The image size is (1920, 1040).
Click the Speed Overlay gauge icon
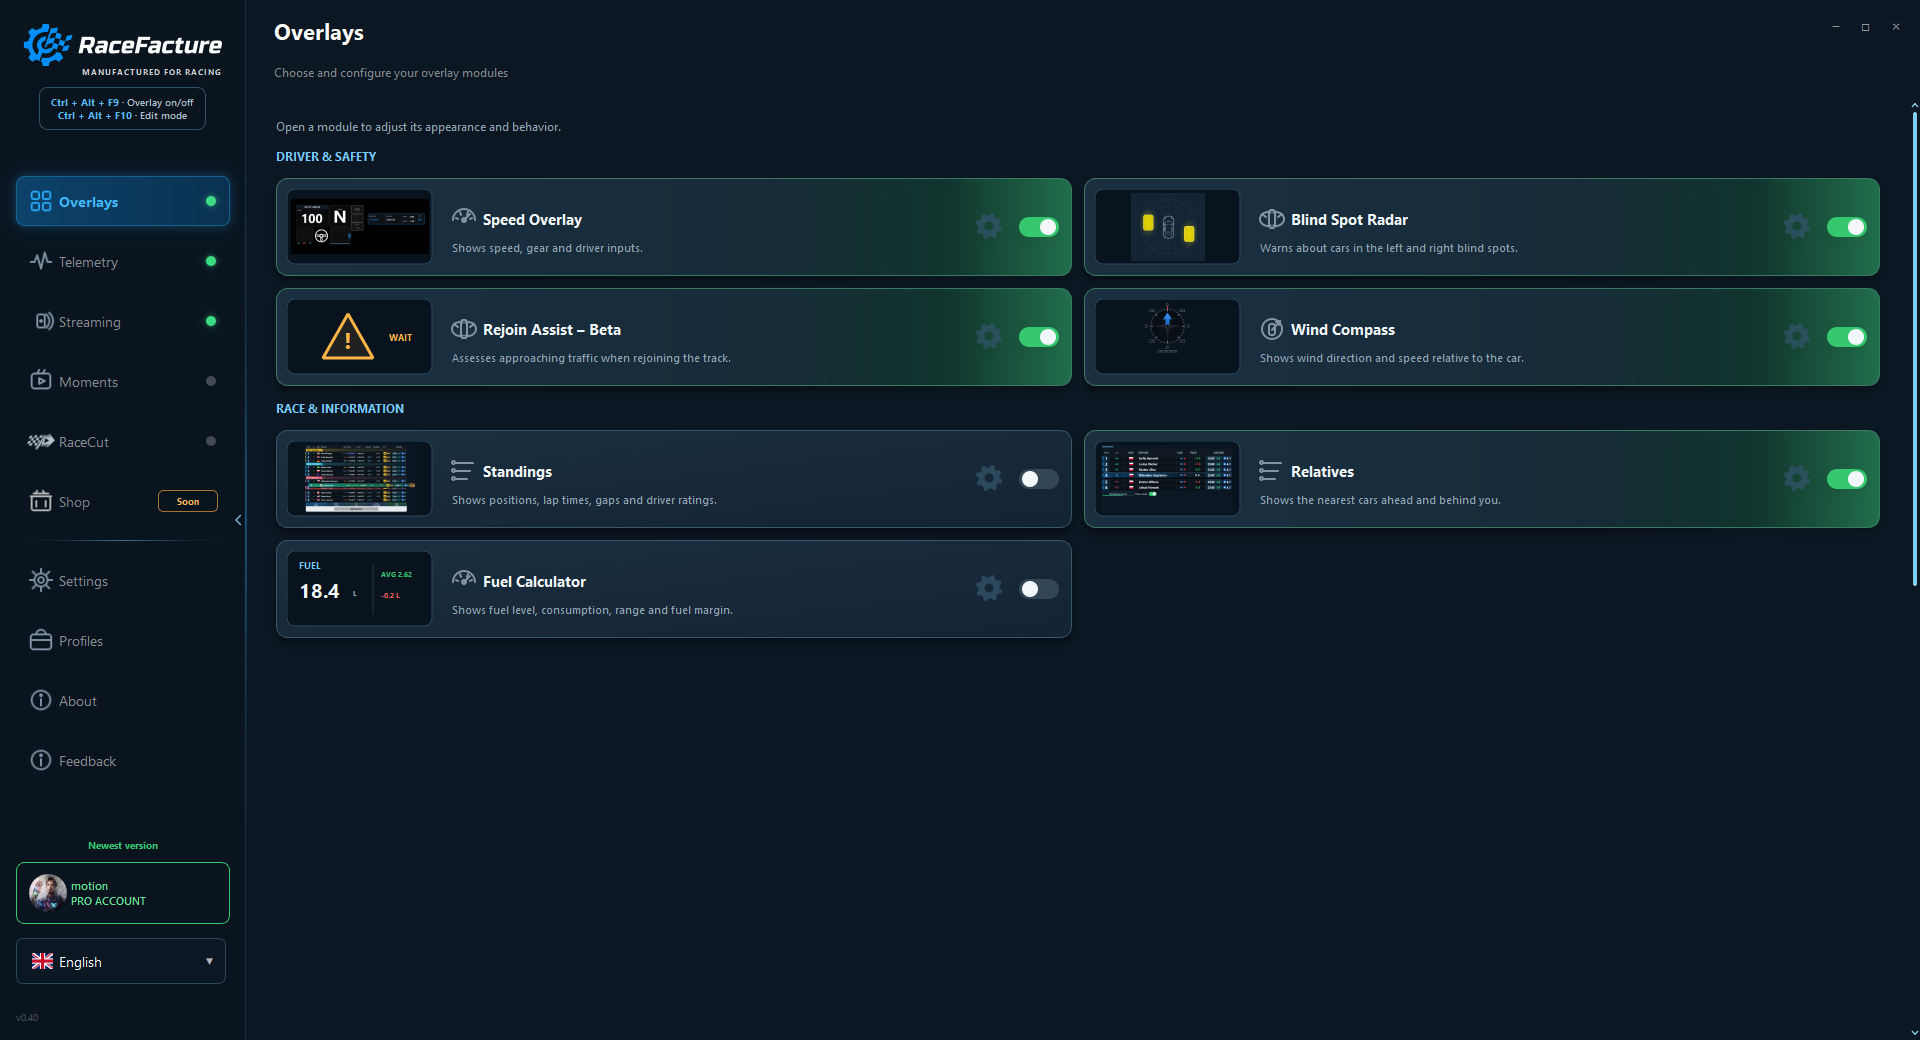coord(463,218)
